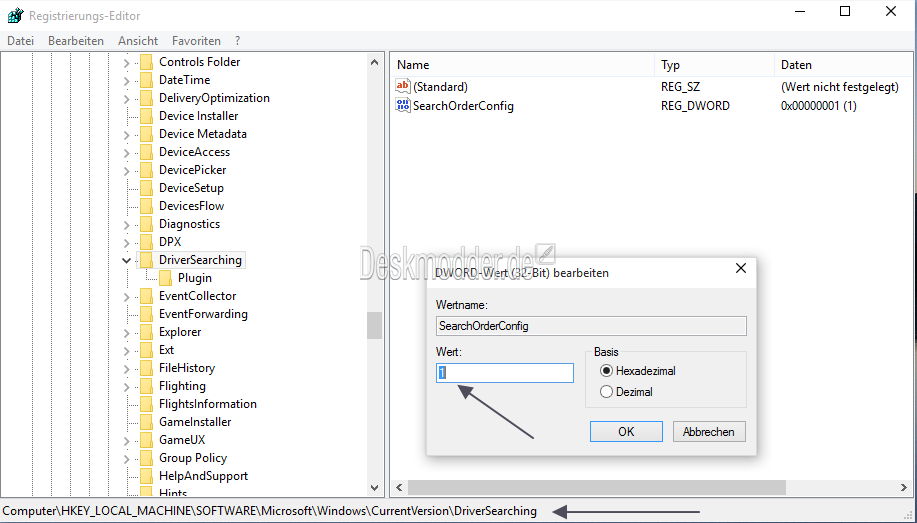Screen dimensions: 917x523
Task: Open the Favoriten menu
Action: (196, 41)
